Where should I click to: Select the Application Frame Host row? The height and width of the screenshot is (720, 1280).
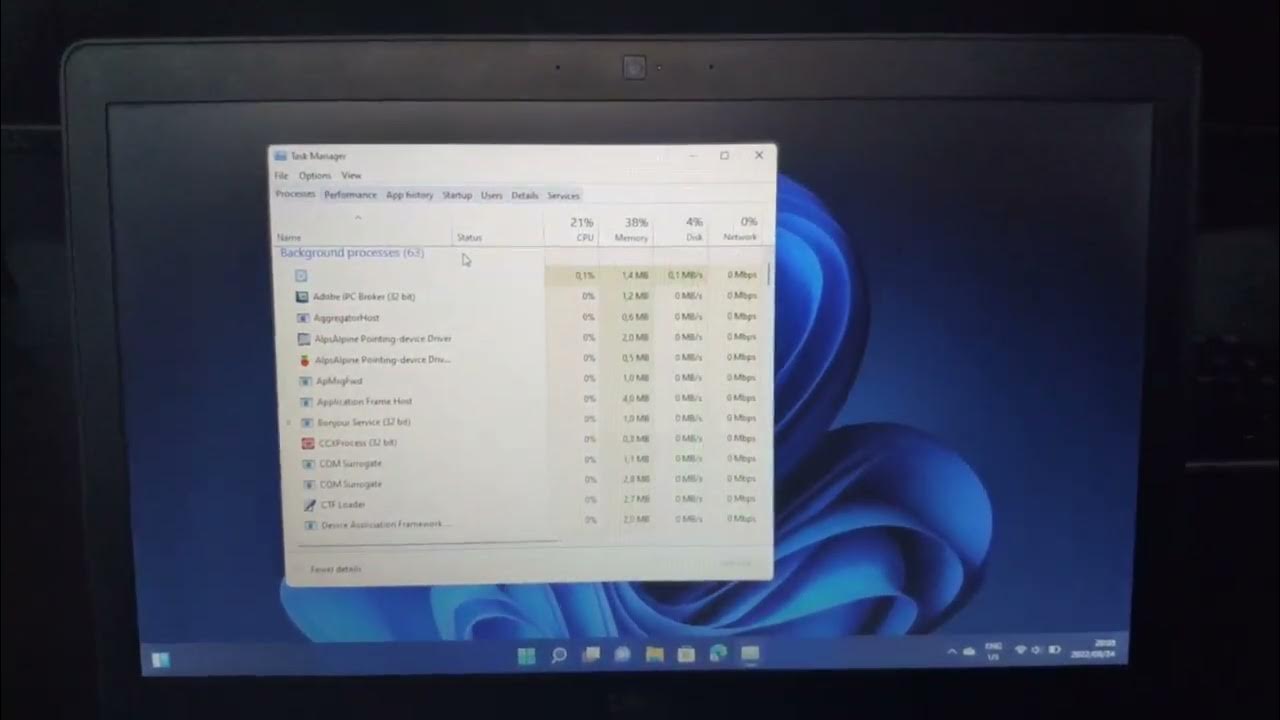523,400
